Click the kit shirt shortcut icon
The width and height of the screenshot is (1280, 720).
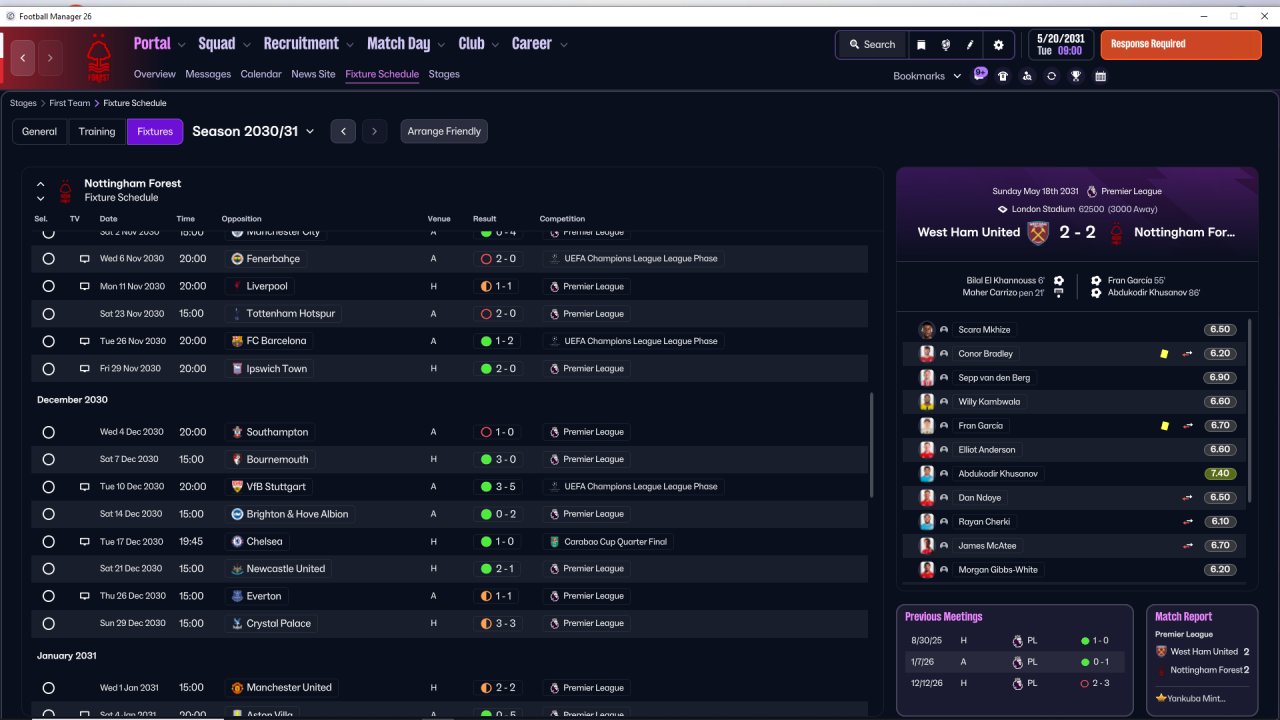[x=1003, y=76]
